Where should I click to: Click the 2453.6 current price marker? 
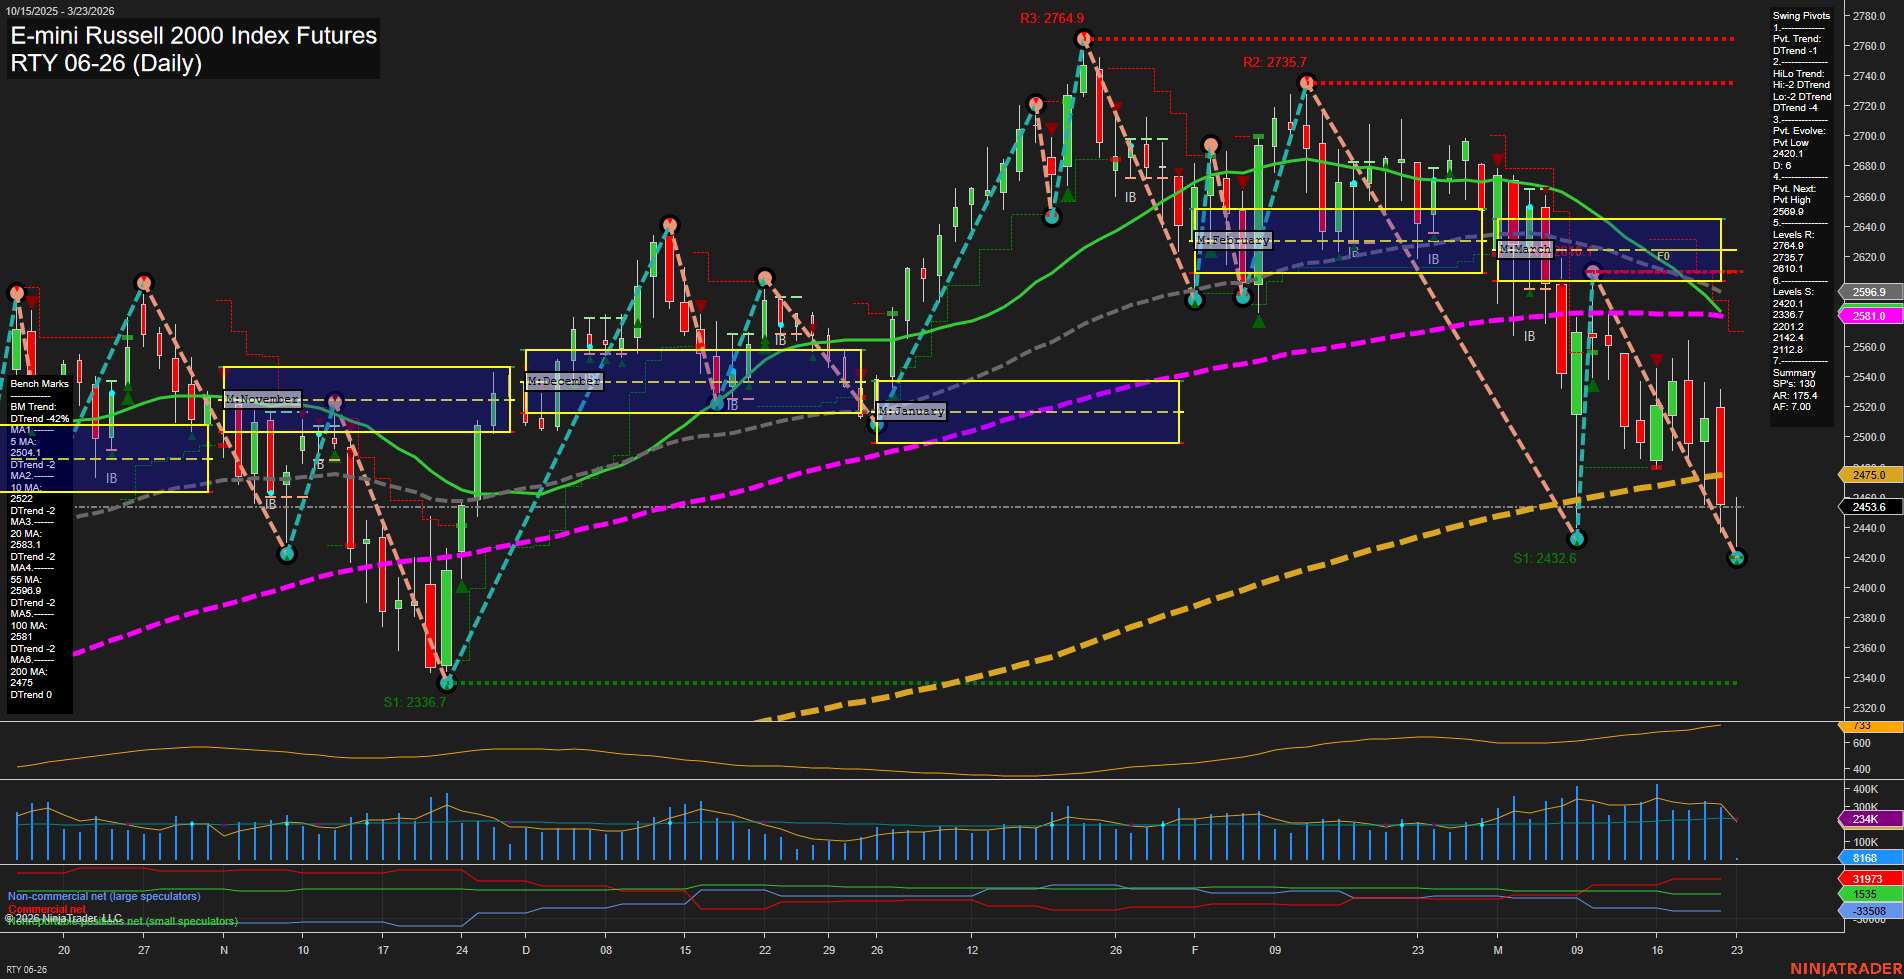(x=1868, y=507)
